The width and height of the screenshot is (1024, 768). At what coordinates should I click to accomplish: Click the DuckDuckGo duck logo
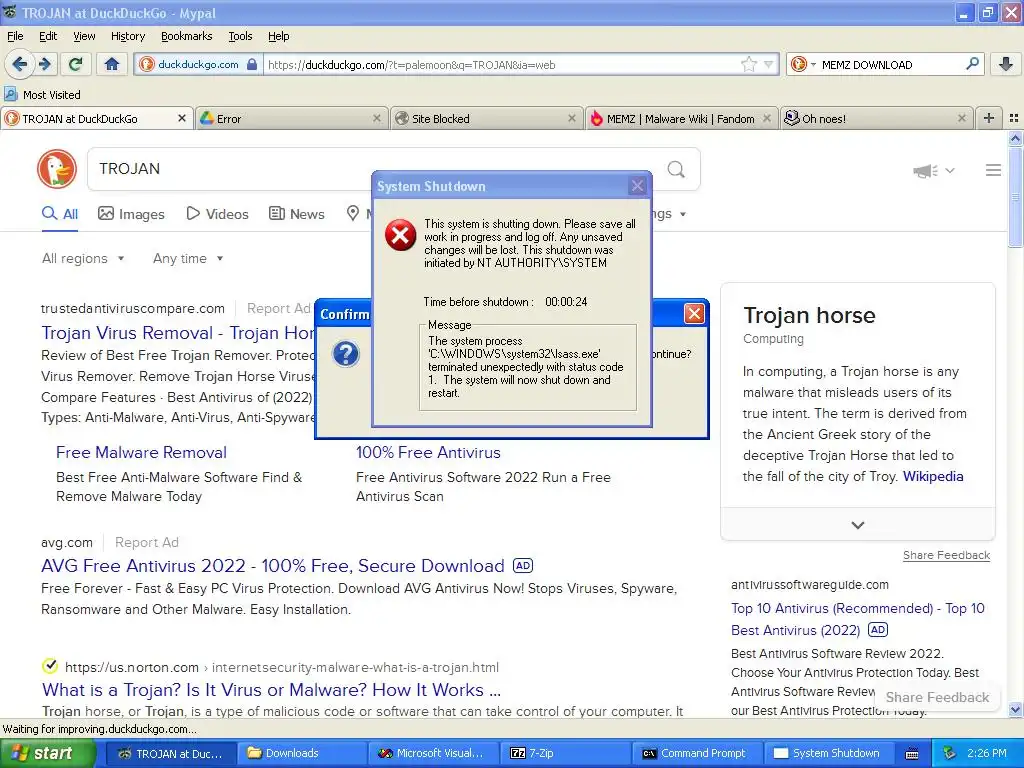click(57, 169)
